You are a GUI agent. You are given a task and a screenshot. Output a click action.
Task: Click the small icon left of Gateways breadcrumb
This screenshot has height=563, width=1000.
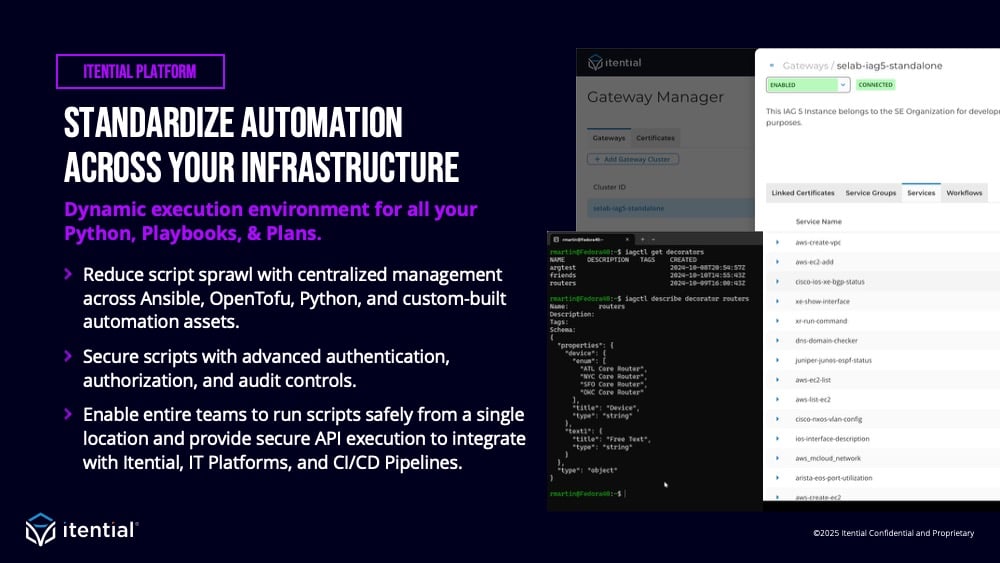pyautogui.click(x=772, y=66)
